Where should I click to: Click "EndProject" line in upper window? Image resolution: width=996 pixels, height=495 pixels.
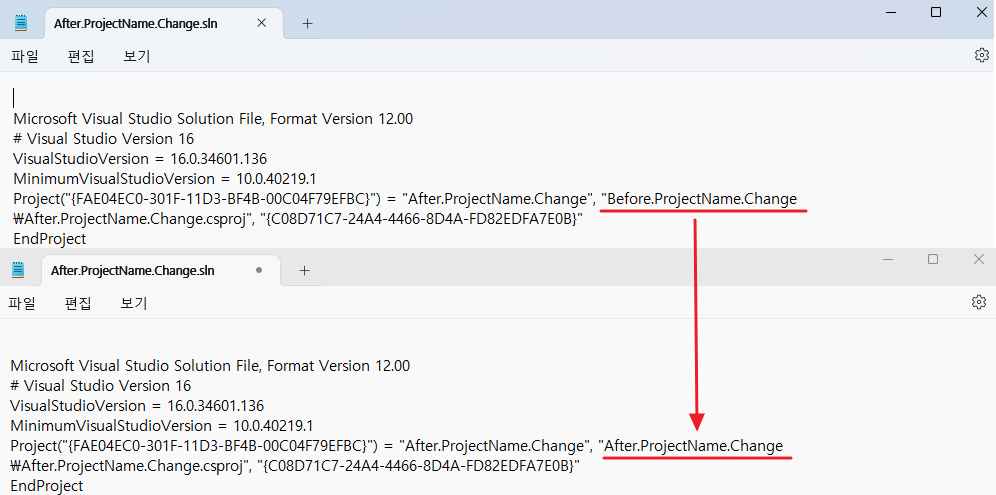tap(50, 239)
